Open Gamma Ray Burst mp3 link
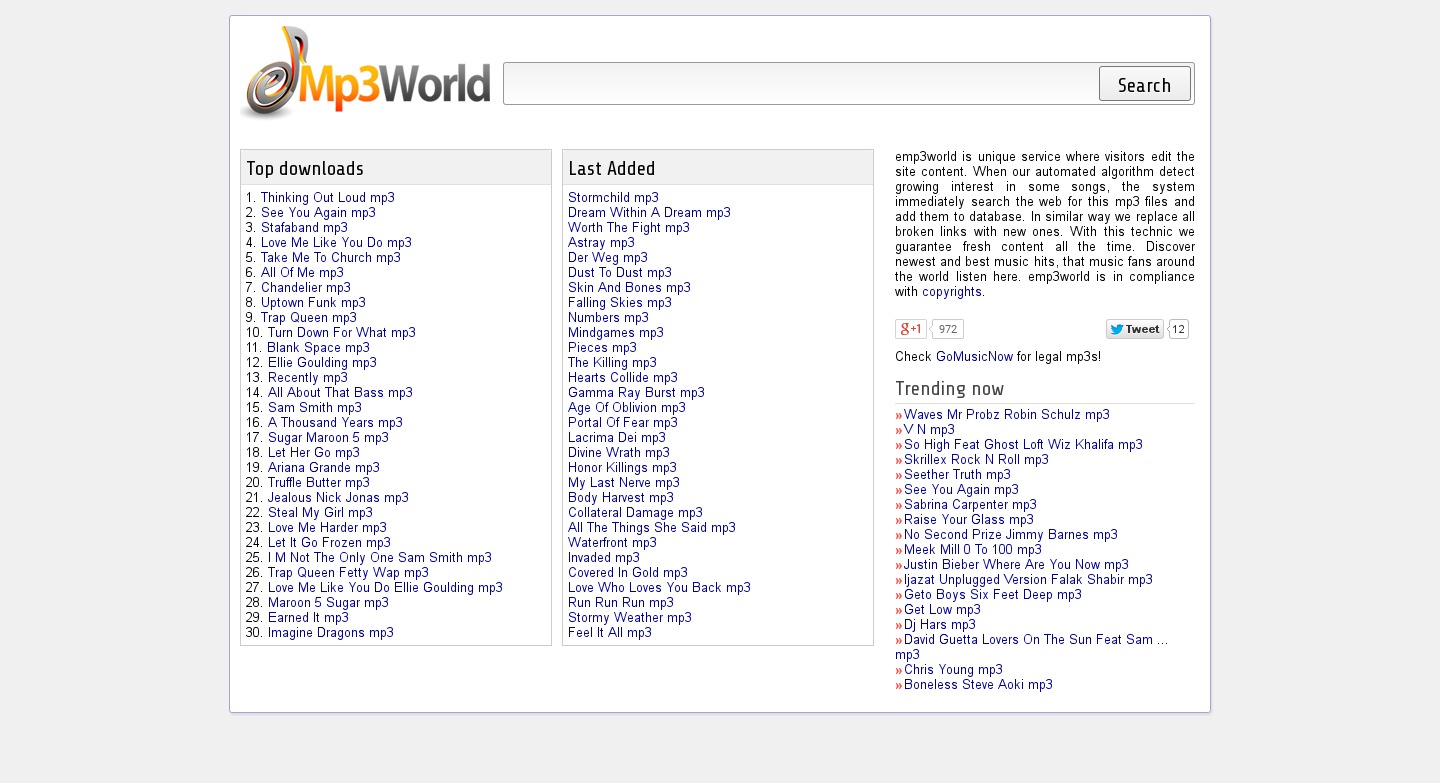1440x783 pixels. [636, 393]
